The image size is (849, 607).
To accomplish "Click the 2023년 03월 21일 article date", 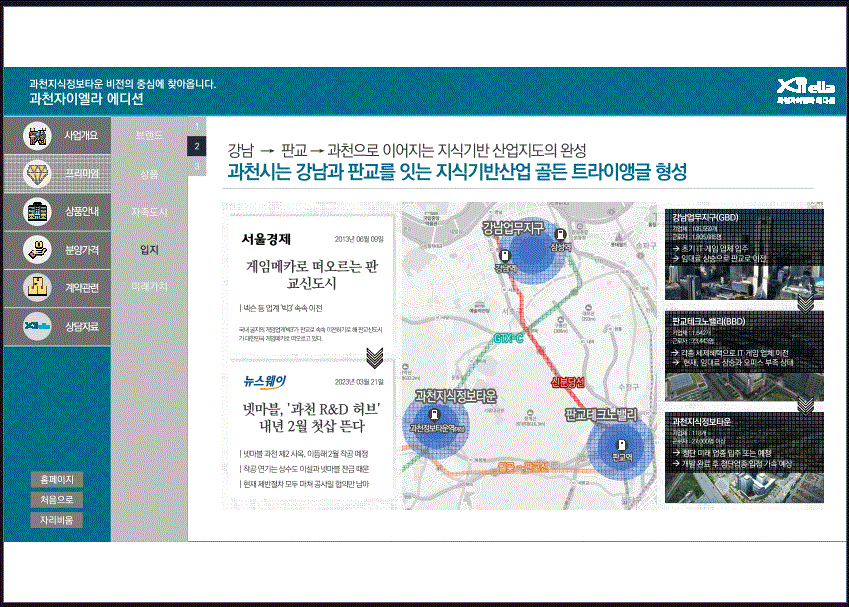I will 358,382.
